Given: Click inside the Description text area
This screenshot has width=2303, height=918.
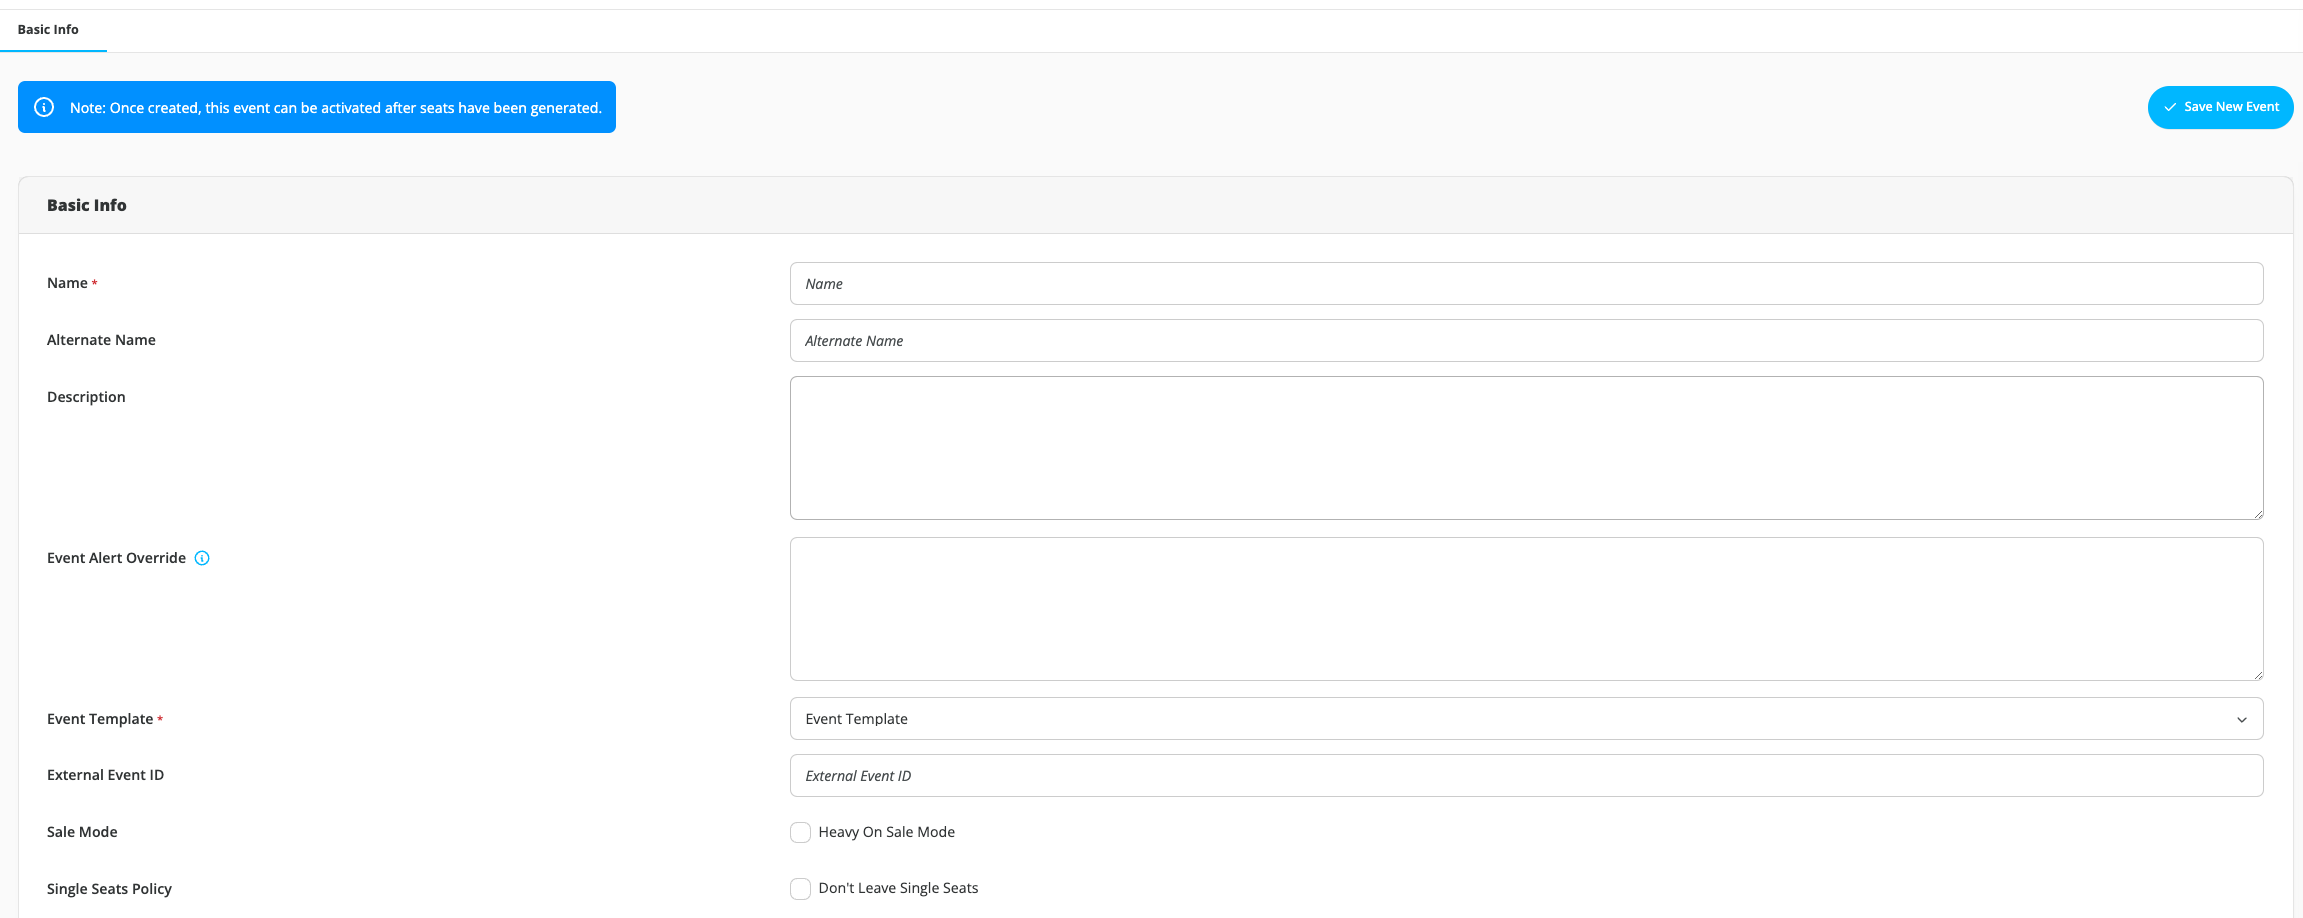Looking at the screenshot, I should [x=1526, y=448].
